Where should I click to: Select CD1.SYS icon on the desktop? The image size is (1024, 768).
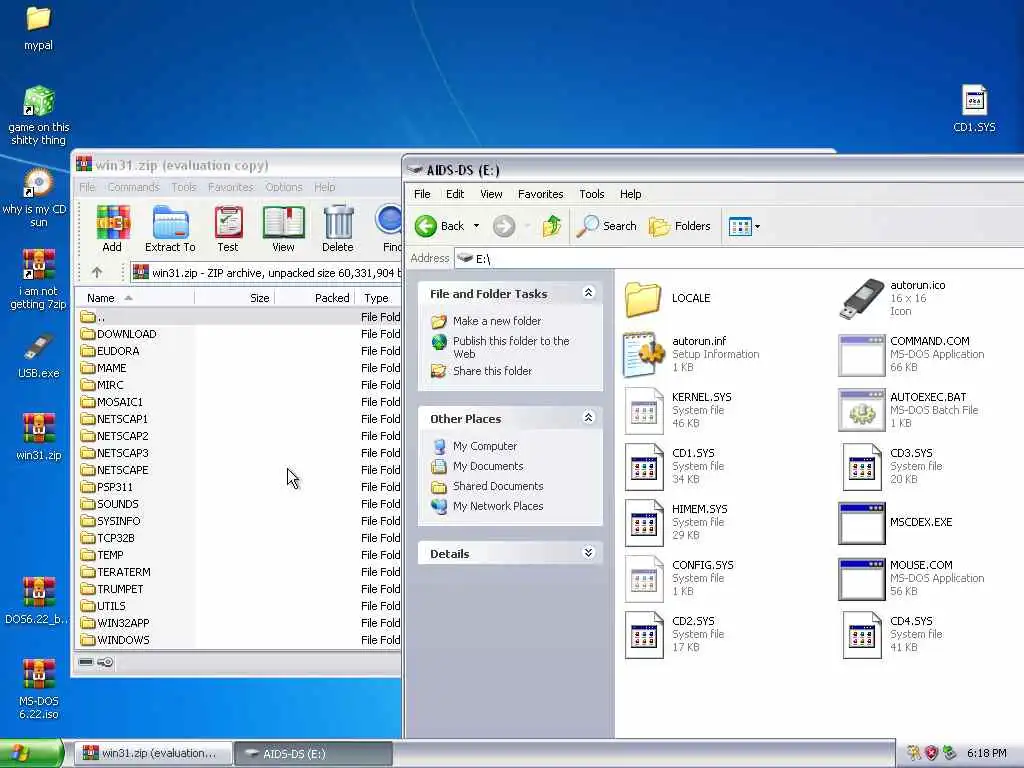pos(974,108)
